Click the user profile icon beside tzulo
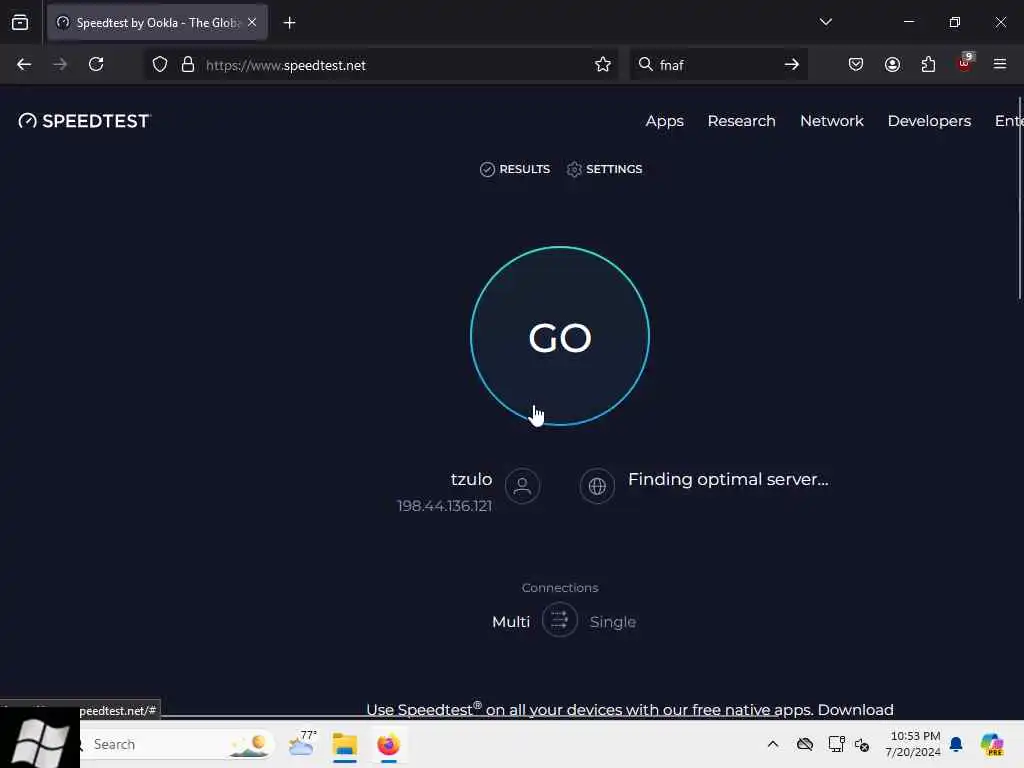 click(x=522, y=486)
